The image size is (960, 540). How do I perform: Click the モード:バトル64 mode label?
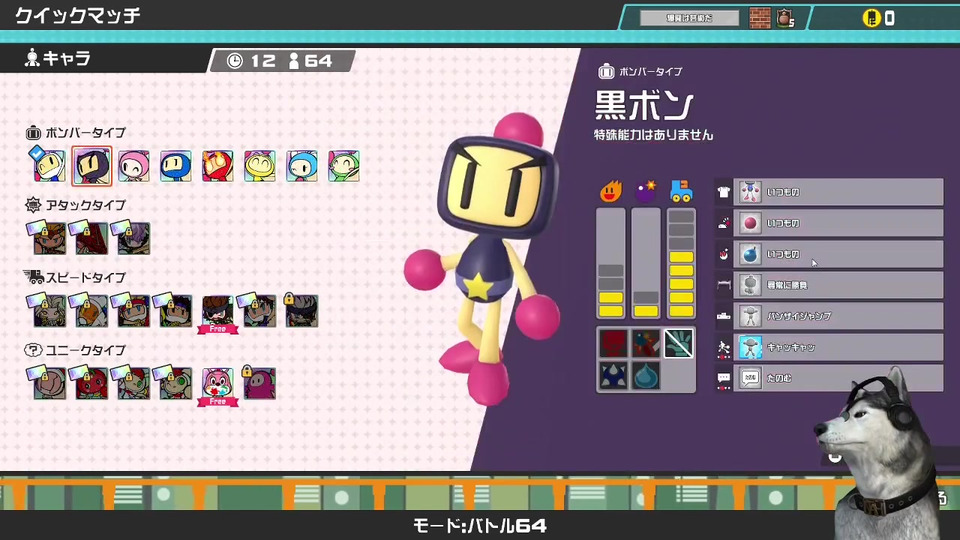[x=480, y=525]
